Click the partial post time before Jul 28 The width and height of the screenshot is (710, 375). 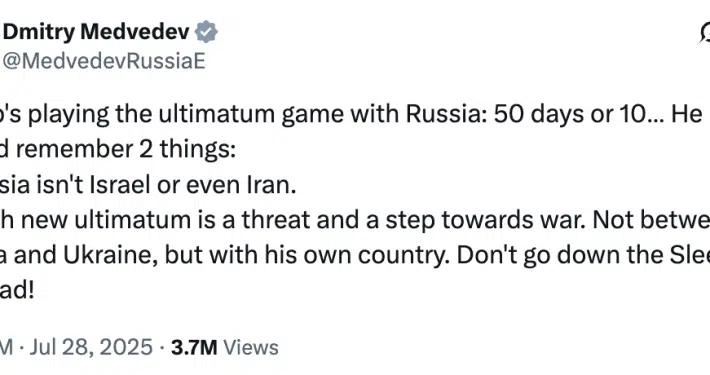[x=6, y=347]
